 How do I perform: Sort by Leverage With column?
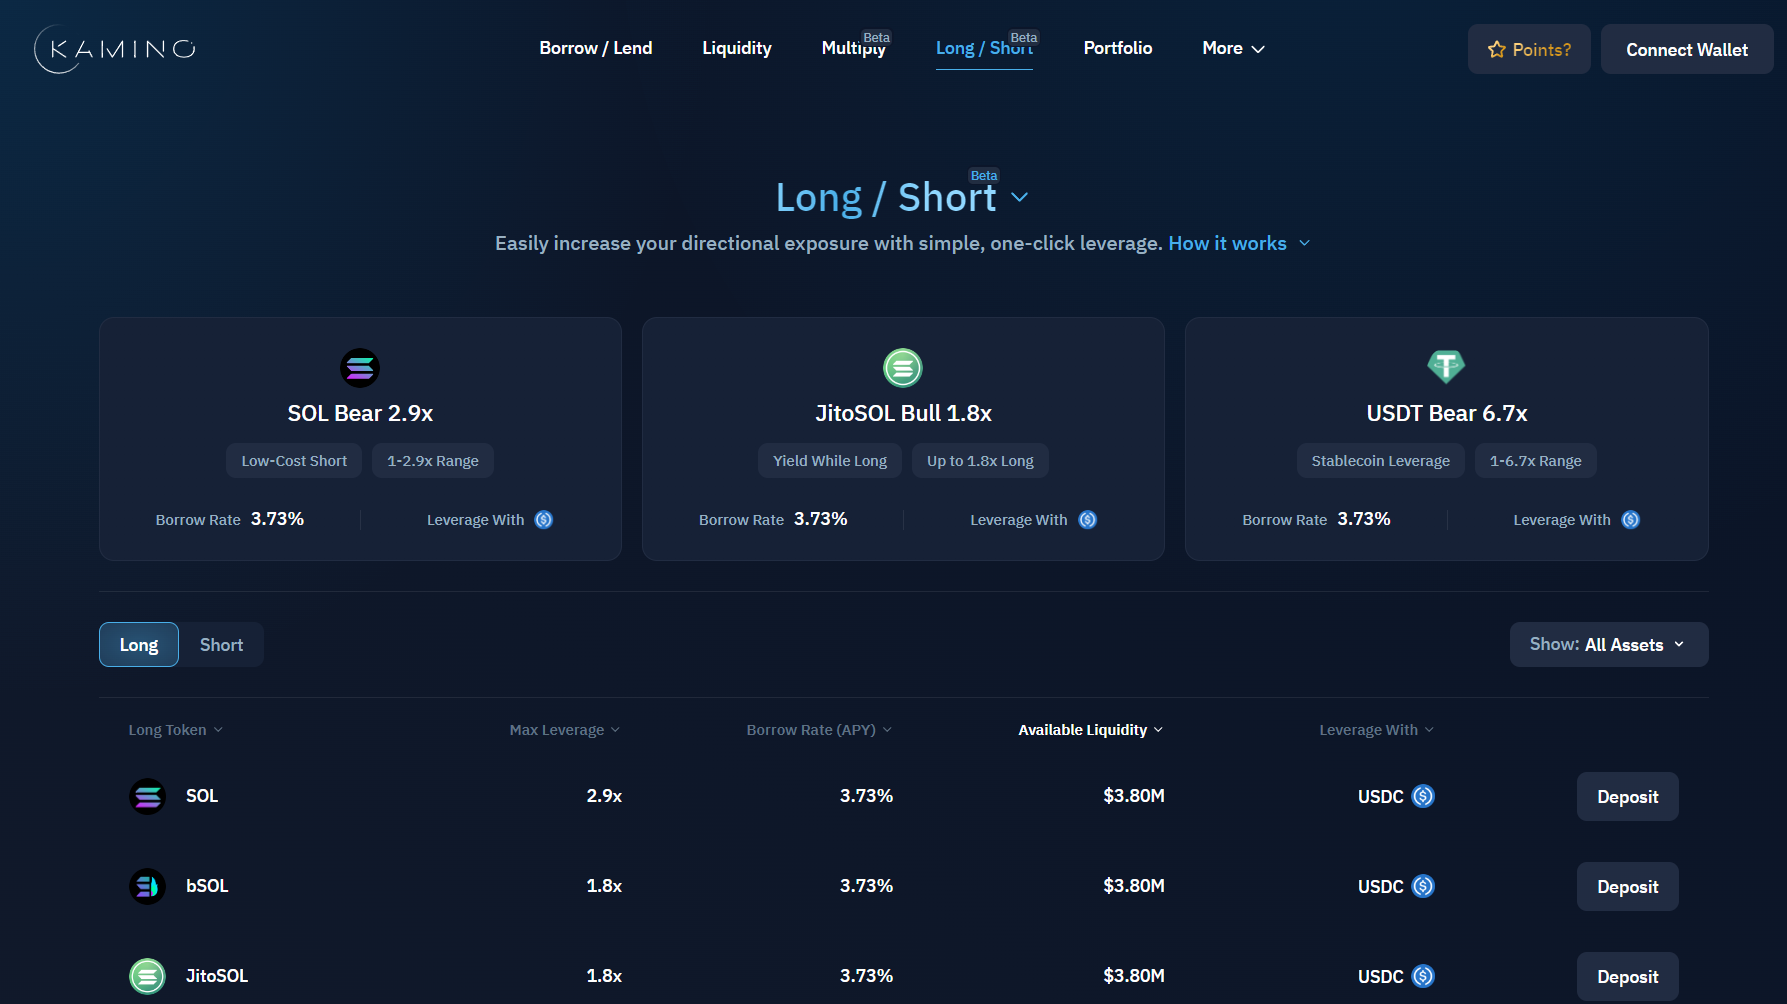click(x=1377, y=730)
